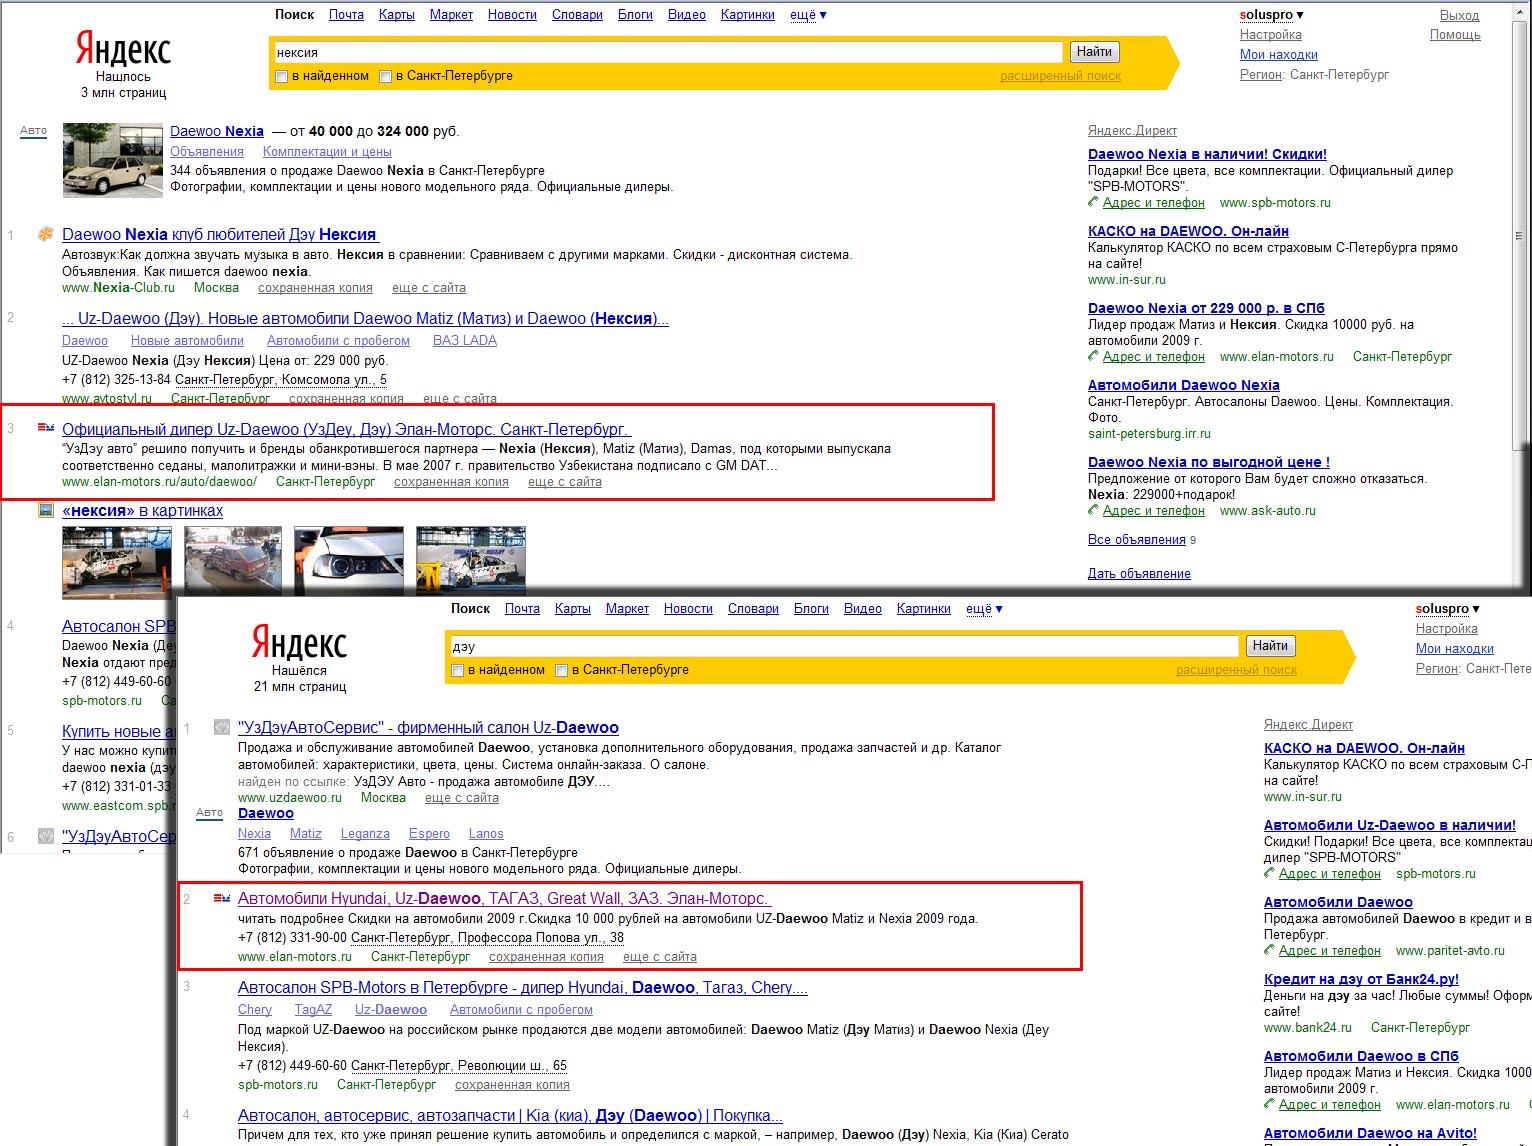The height and width of the screenshot is (1146, 1532).
Task: Toggle "в найденном" checkbox in дэу search
Action: coord(457,670)
